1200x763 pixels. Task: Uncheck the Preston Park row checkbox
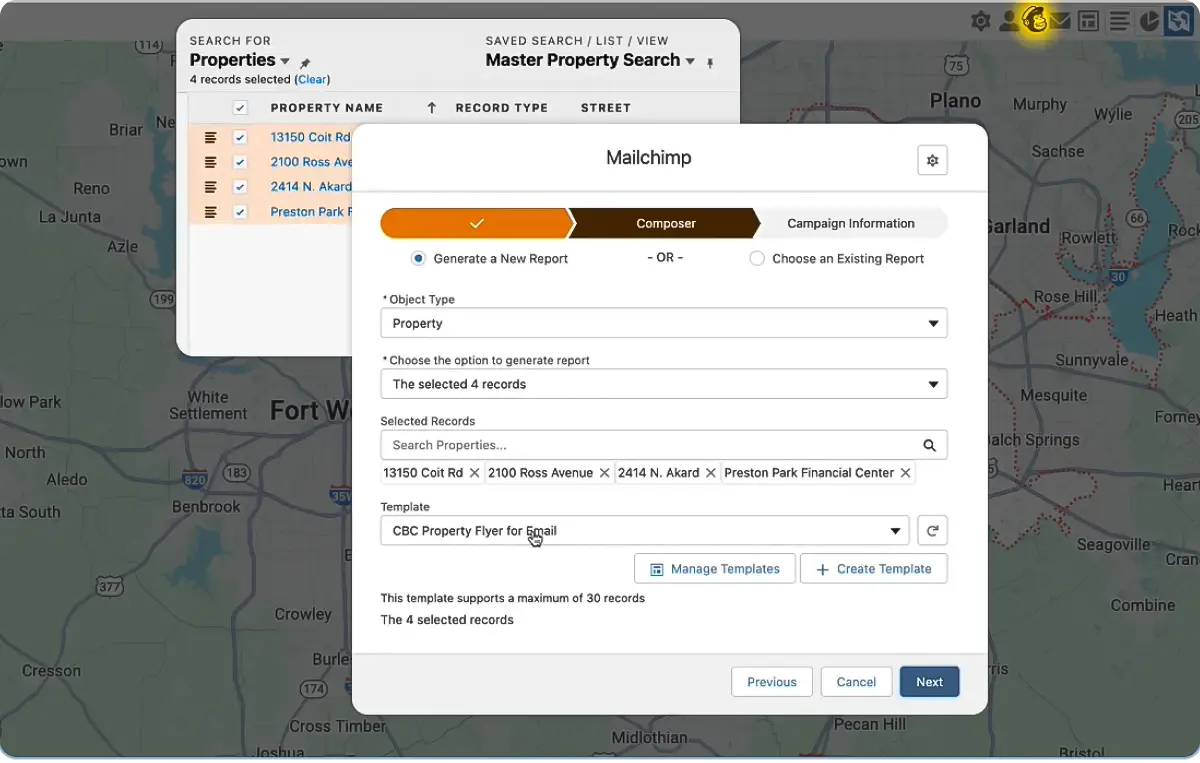click(x=240, y=212)
